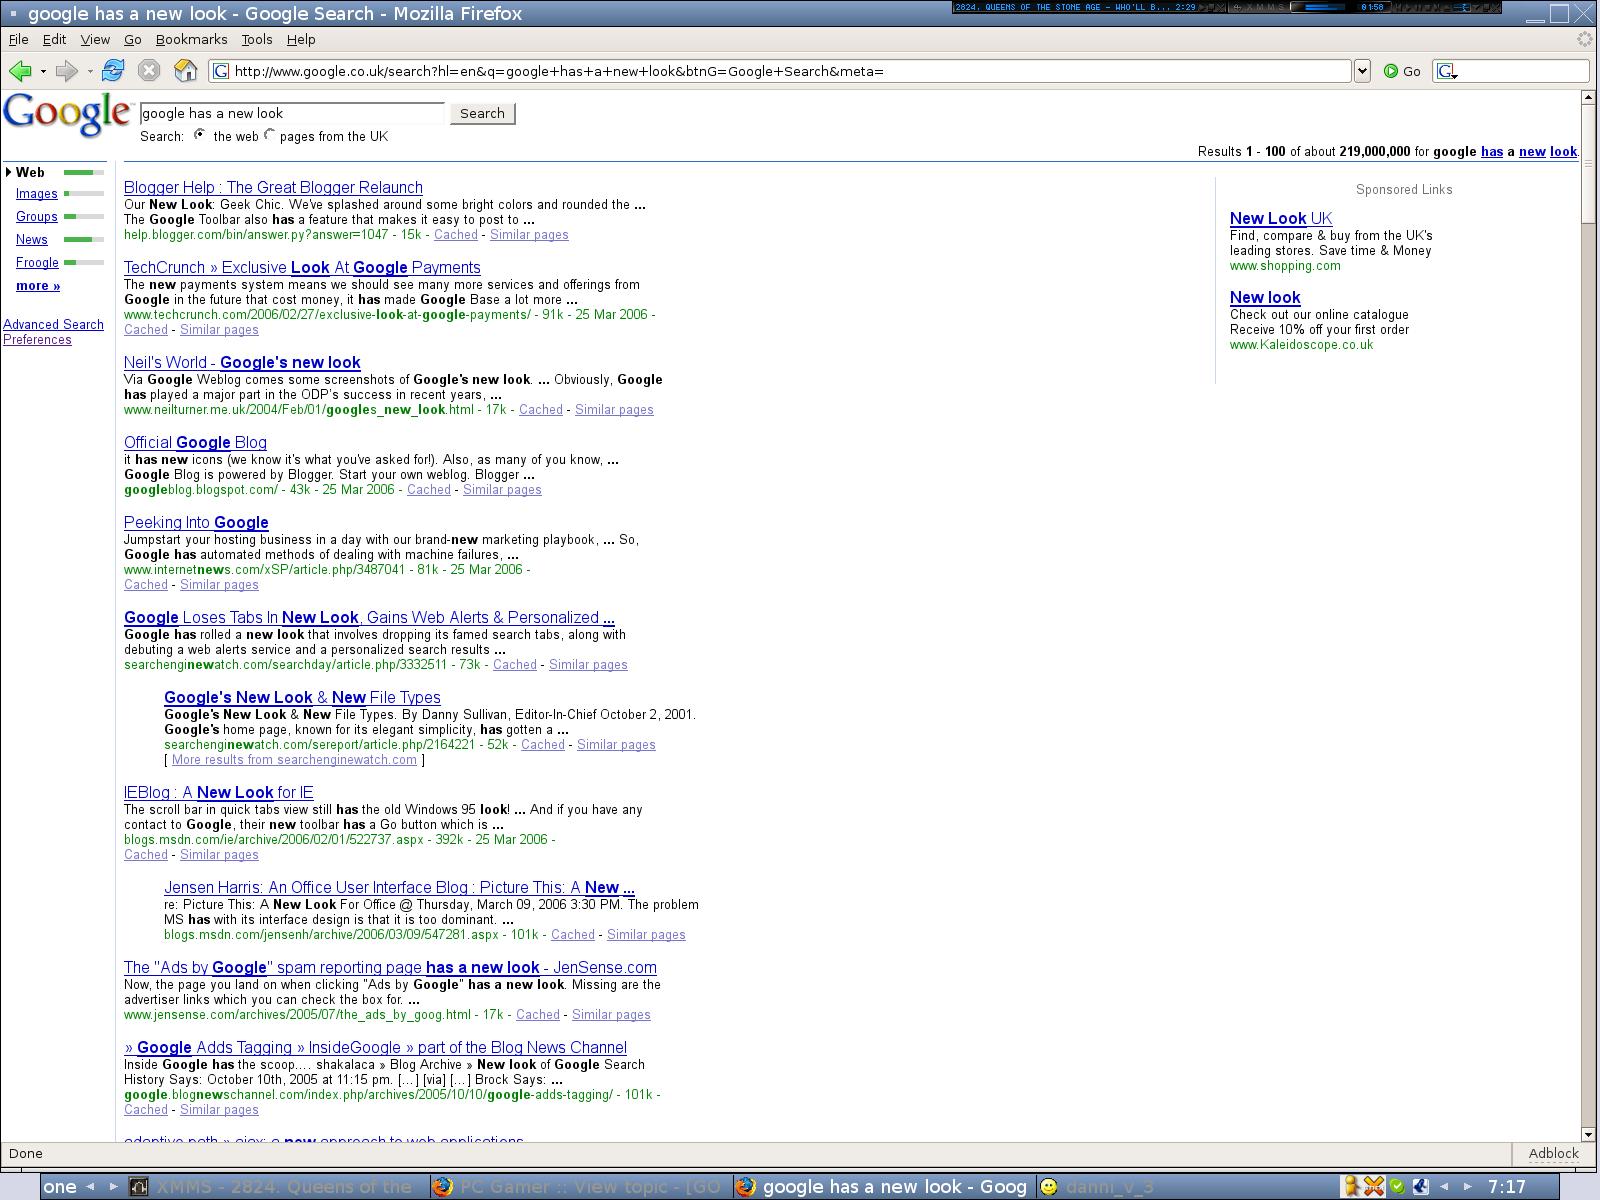Click the tray scroll-left arrow
The height and width of the screenshot is (1200, 1600).
click(x=1444, y=1187)
